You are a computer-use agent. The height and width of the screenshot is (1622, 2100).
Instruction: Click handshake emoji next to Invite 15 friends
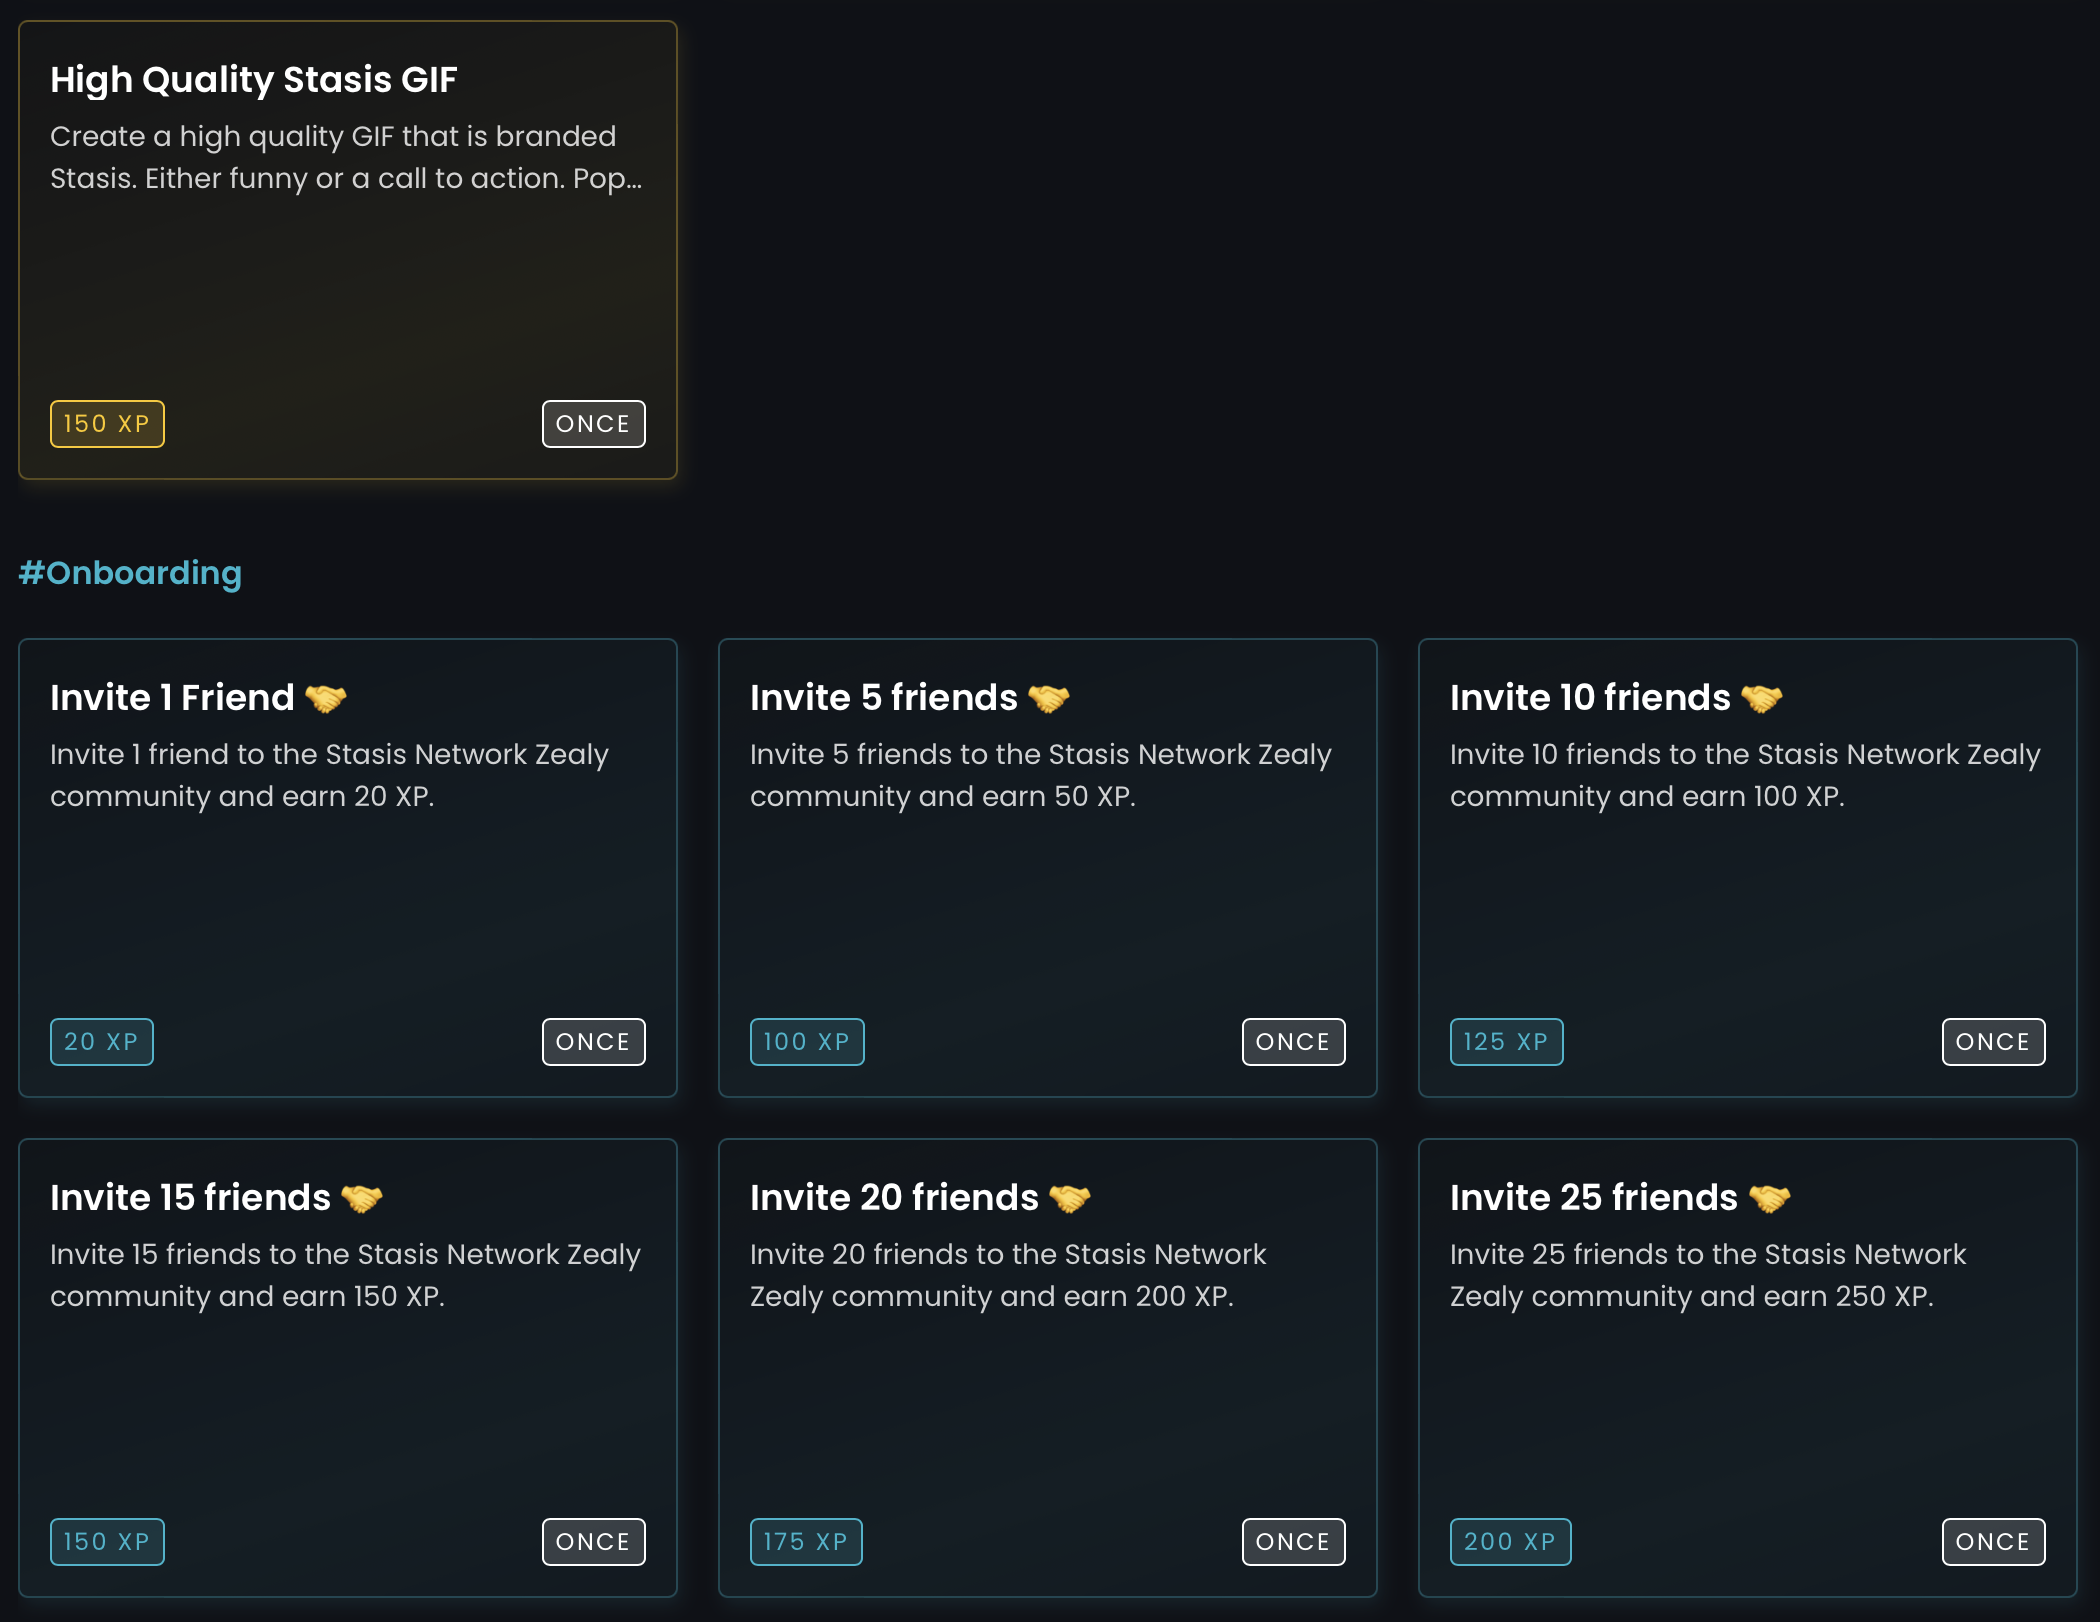[362, 1197]
